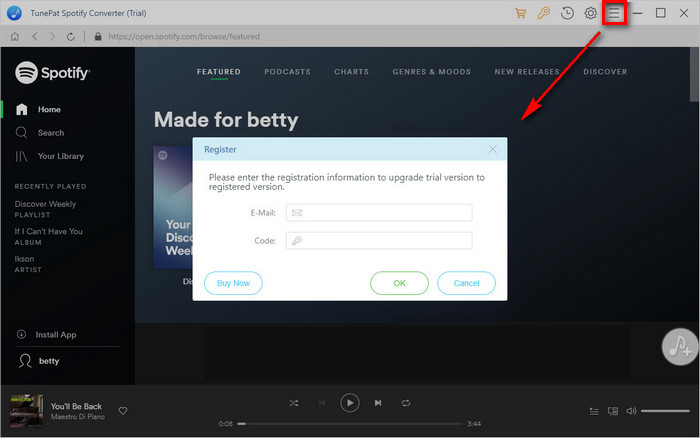Open the connect to device icon

click(x=613, y=411)
